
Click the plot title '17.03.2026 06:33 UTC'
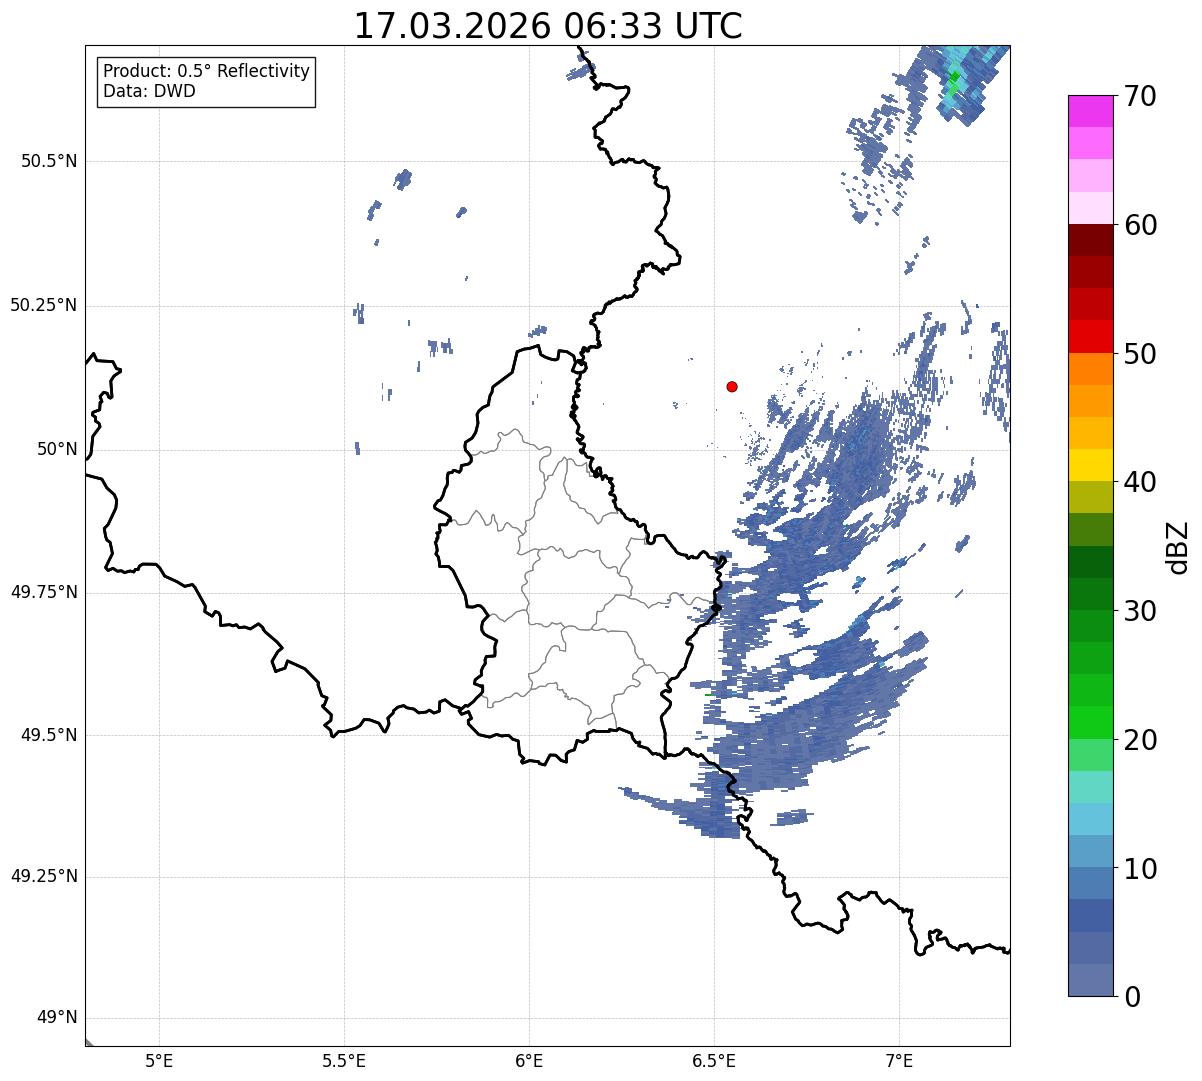548,26
